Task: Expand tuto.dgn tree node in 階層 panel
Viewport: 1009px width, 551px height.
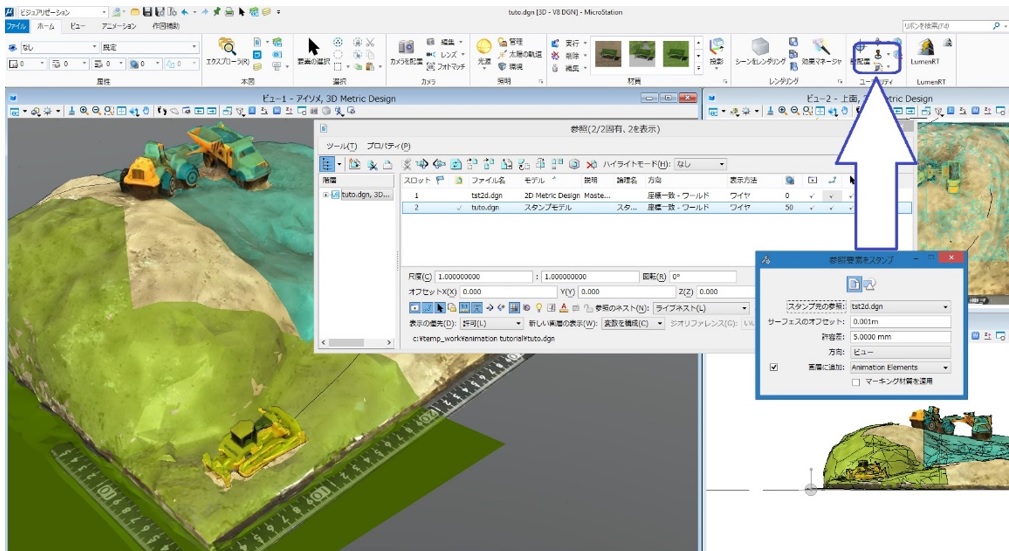Action: pyautogui.click(x=326, y=194)
